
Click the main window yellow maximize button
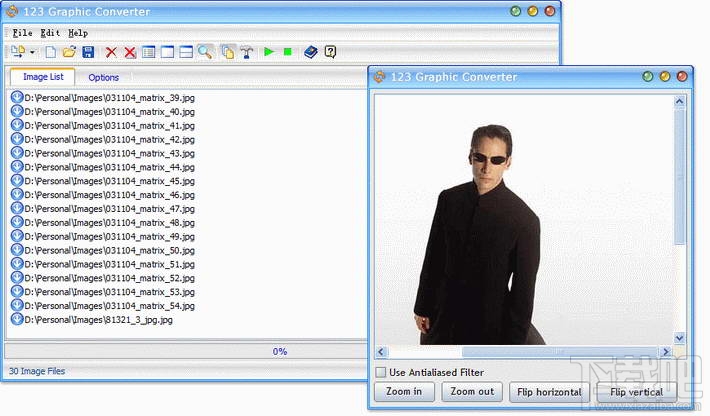coord(532,11)
